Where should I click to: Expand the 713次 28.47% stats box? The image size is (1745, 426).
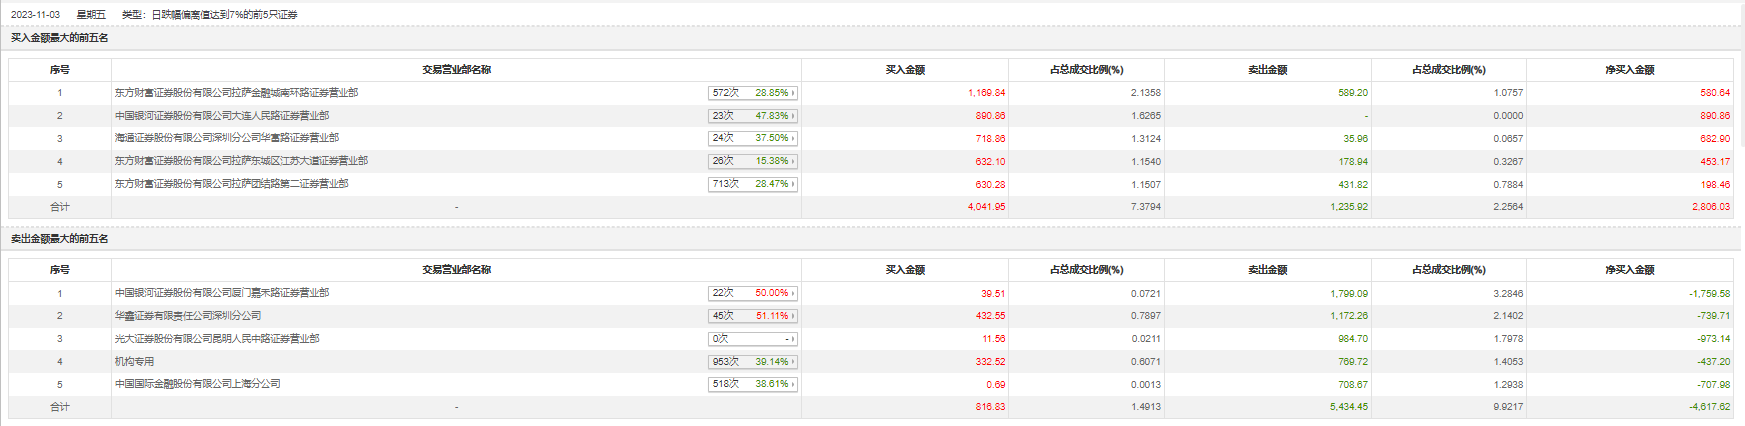753,184
